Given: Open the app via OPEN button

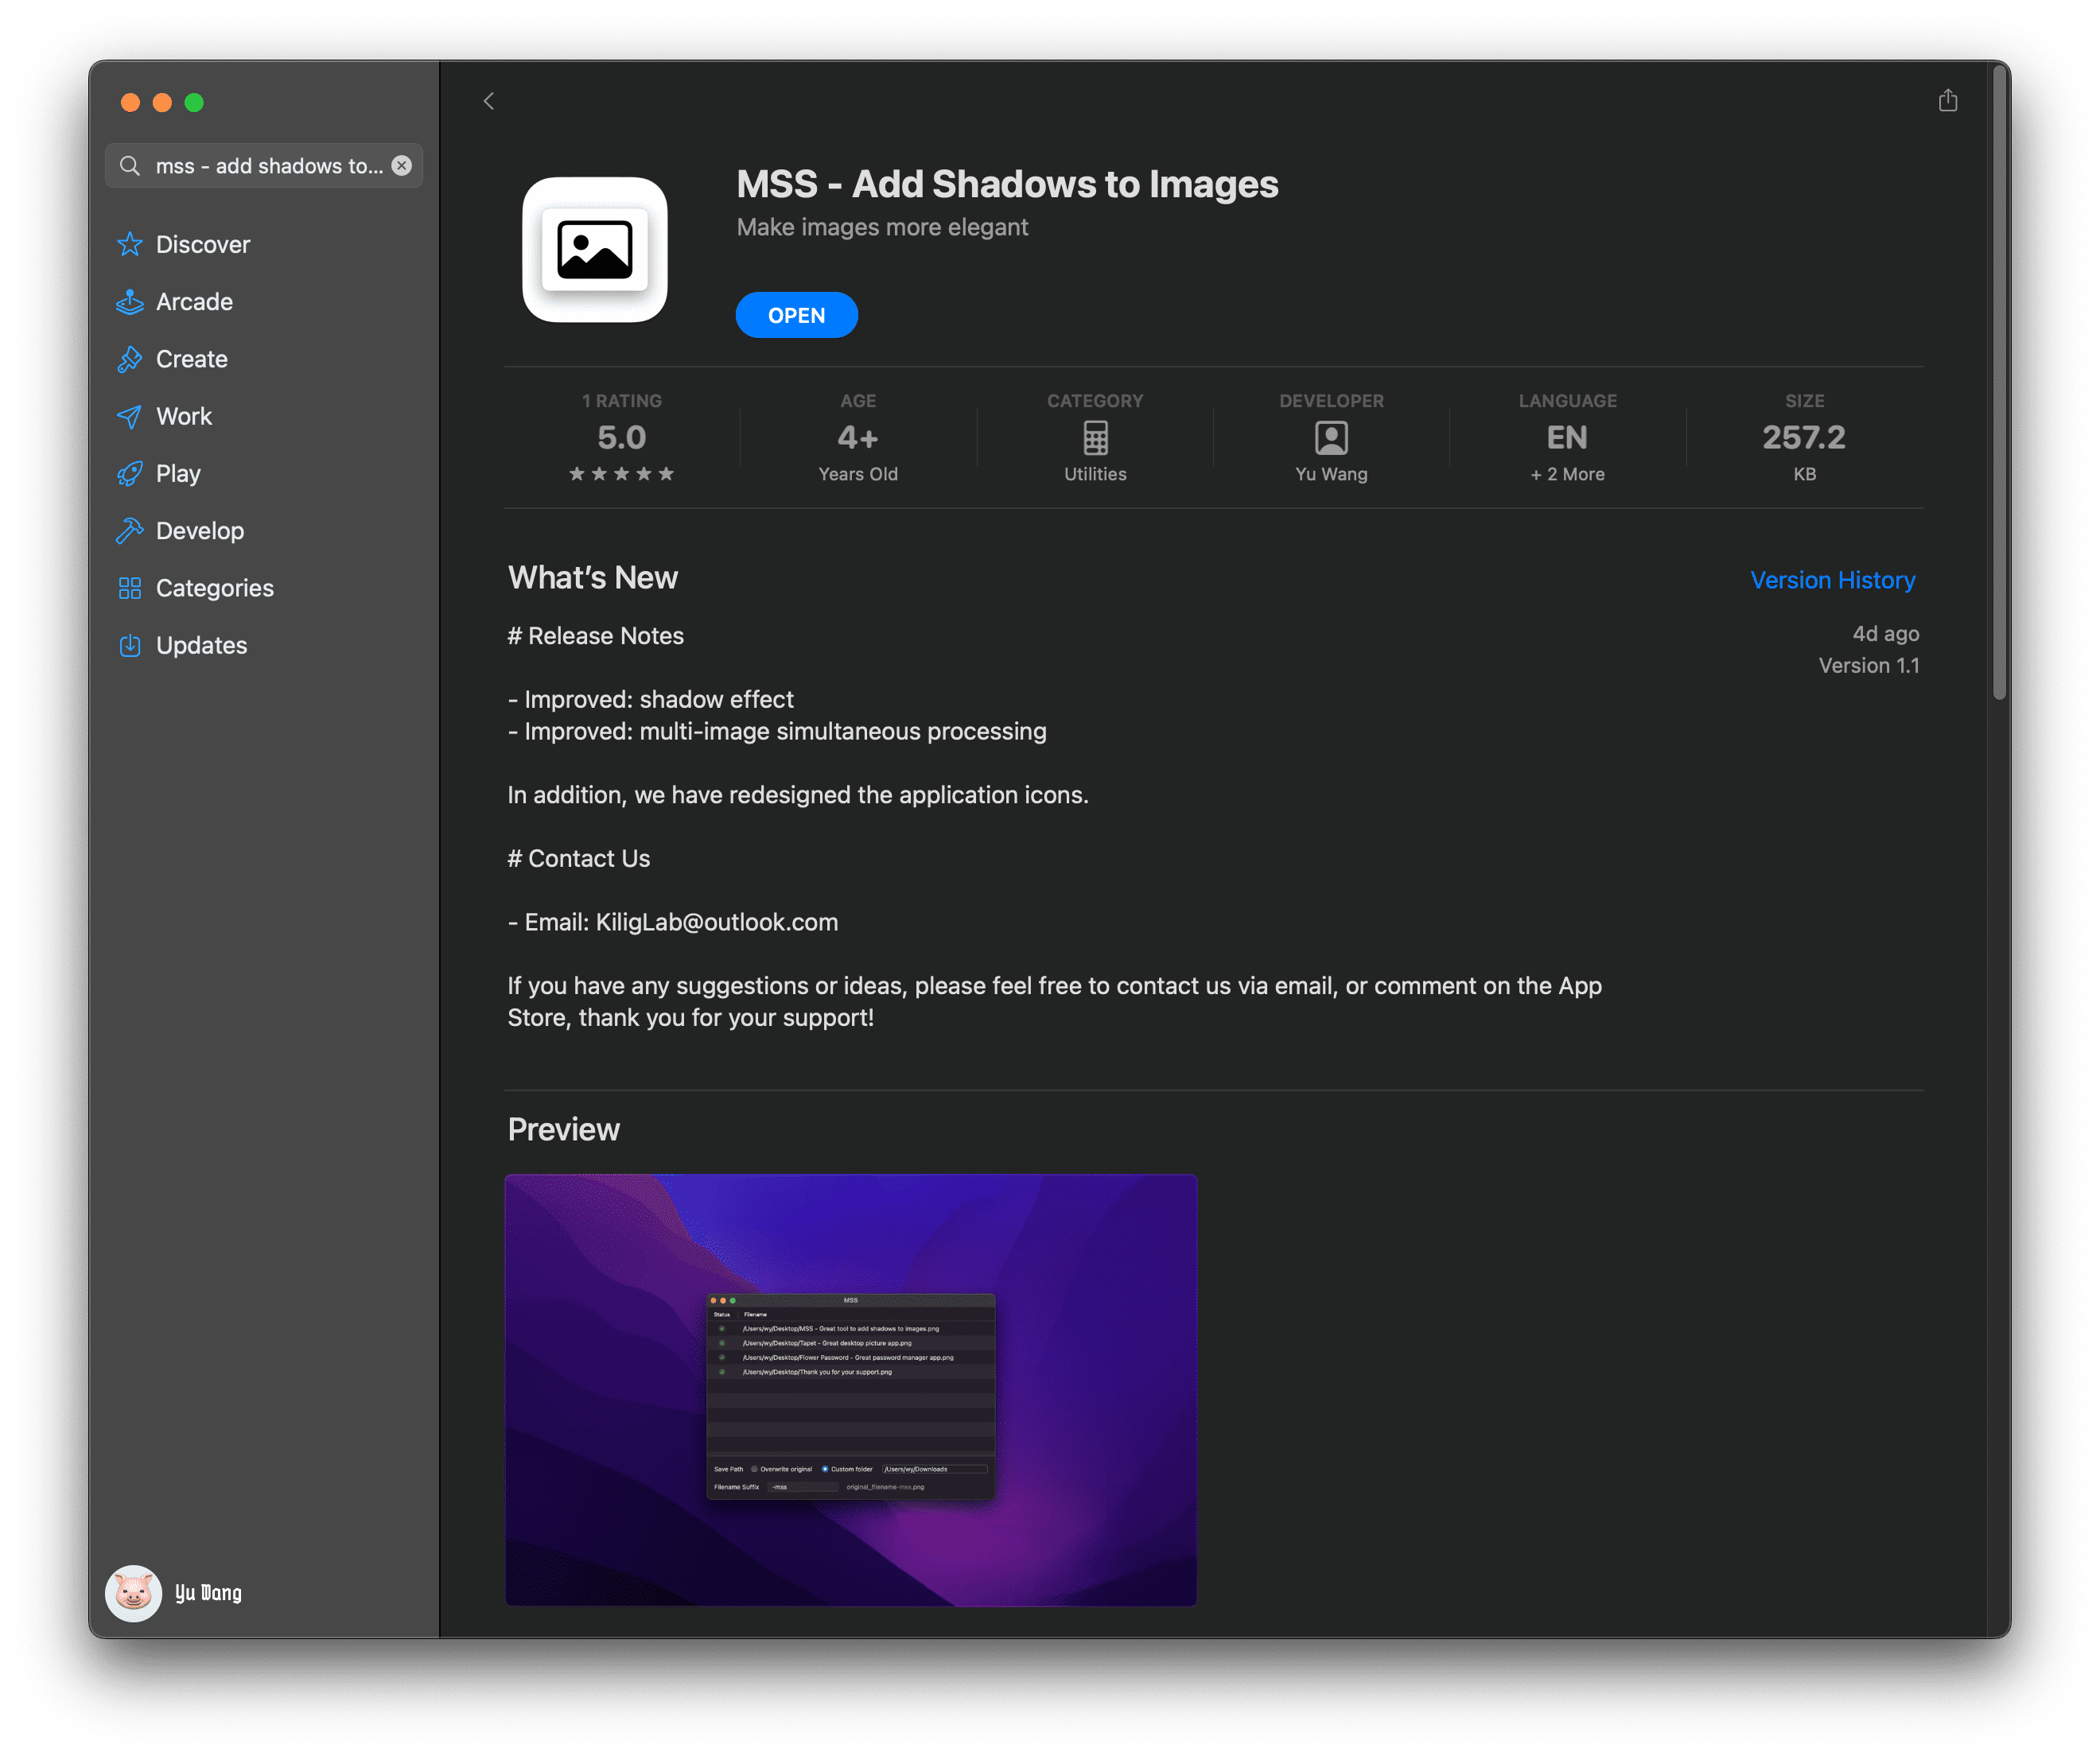Looking at the screenshot, I should (x=797, y=314).
